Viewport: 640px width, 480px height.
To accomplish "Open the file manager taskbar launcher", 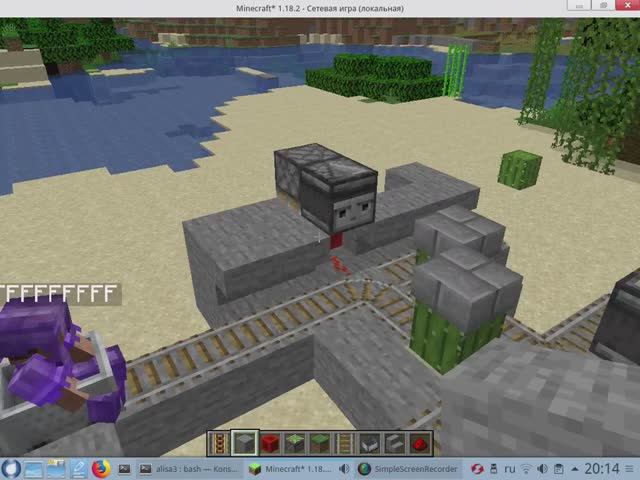I will click(x=56, y=469).
